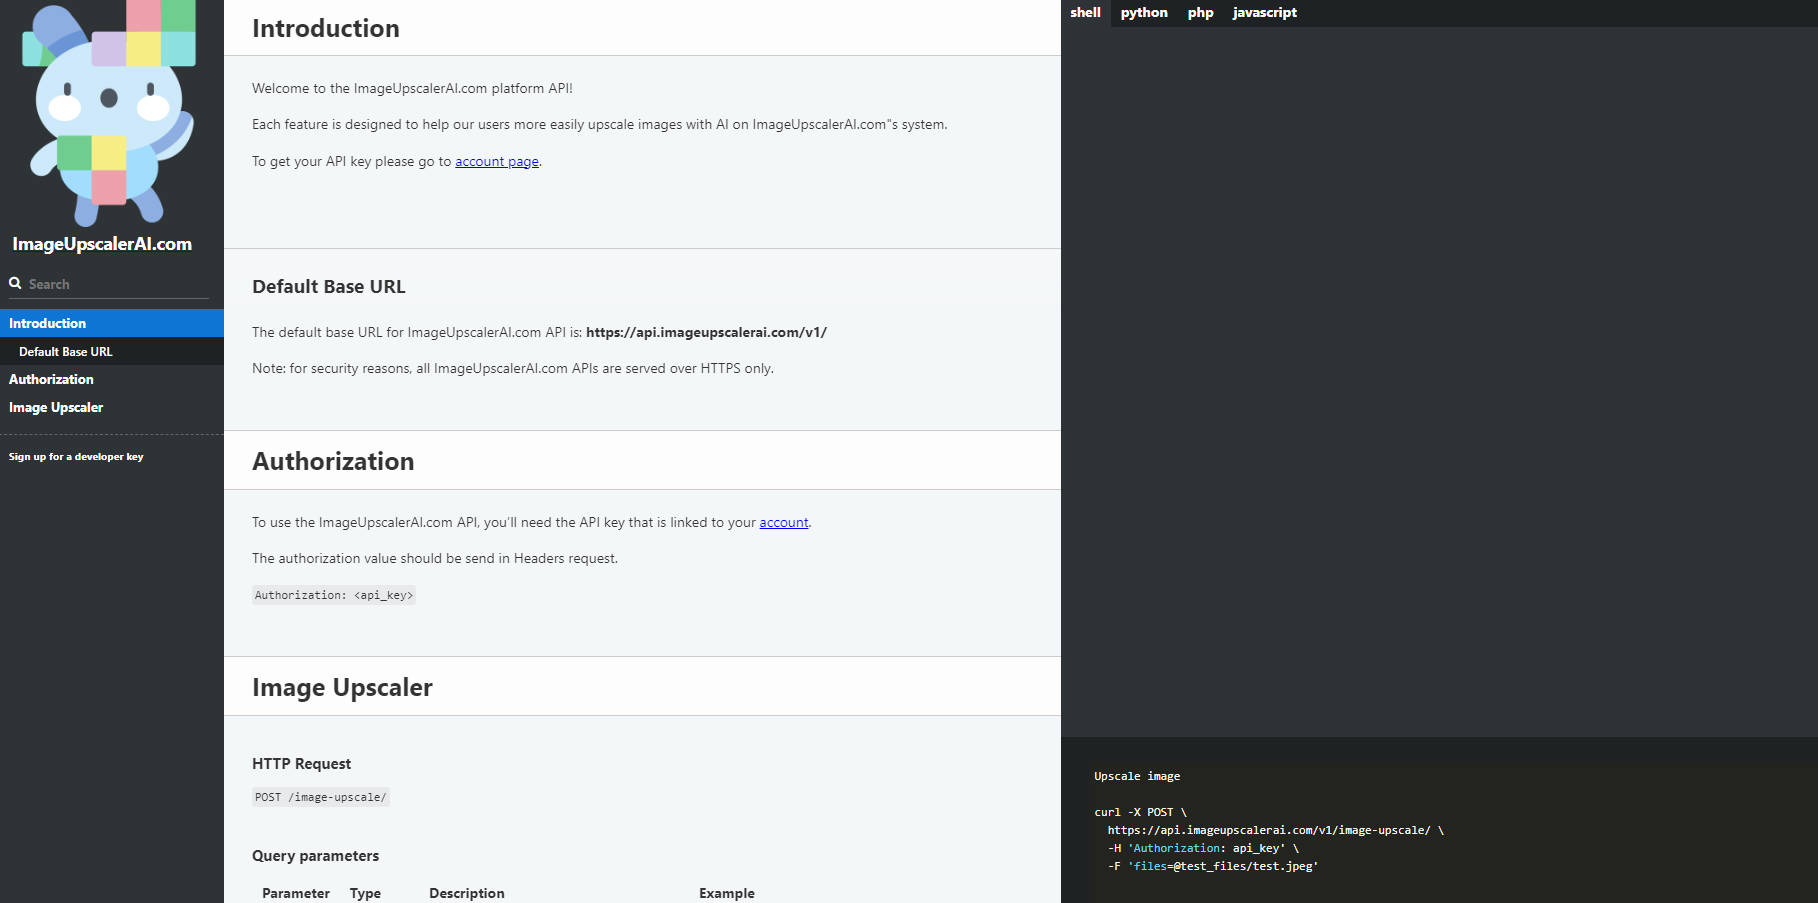Click the Authorization: <api_key> code snippet

pos(334,595)
